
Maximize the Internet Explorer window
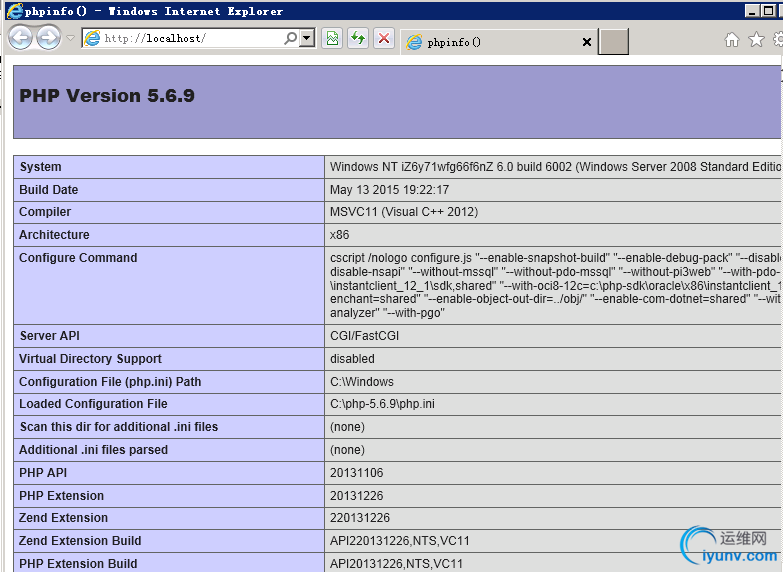(769, 10)
